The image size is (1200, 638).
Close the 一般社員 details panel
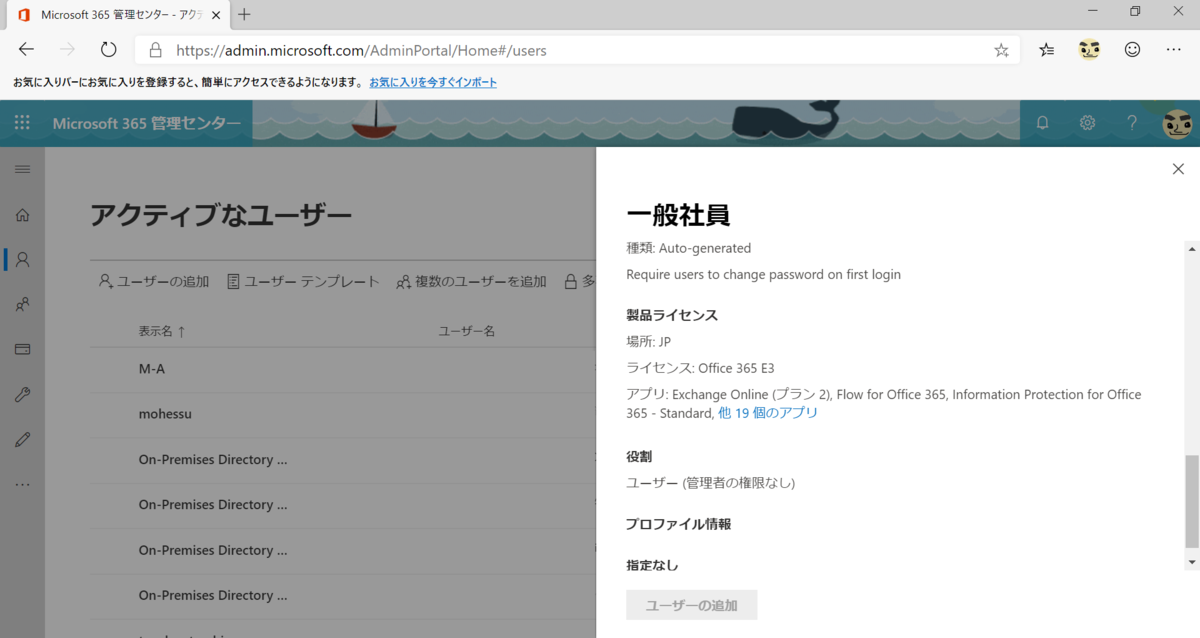pyautogui.click(x=1178, y=169)
